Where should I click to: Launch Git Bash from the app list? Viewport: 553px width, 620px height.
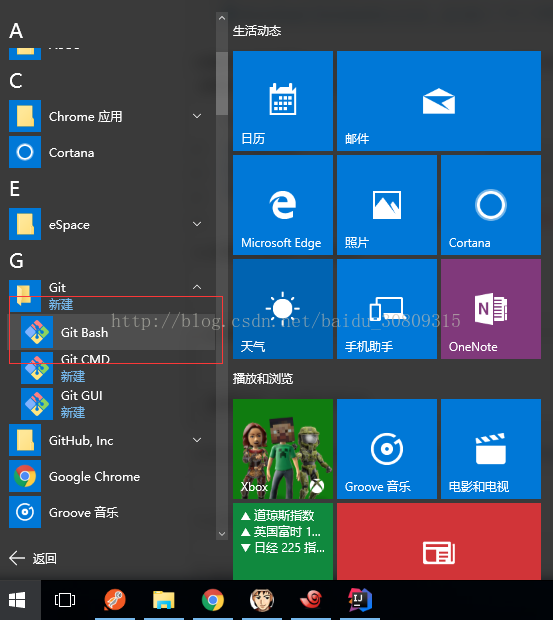point(112,332)
